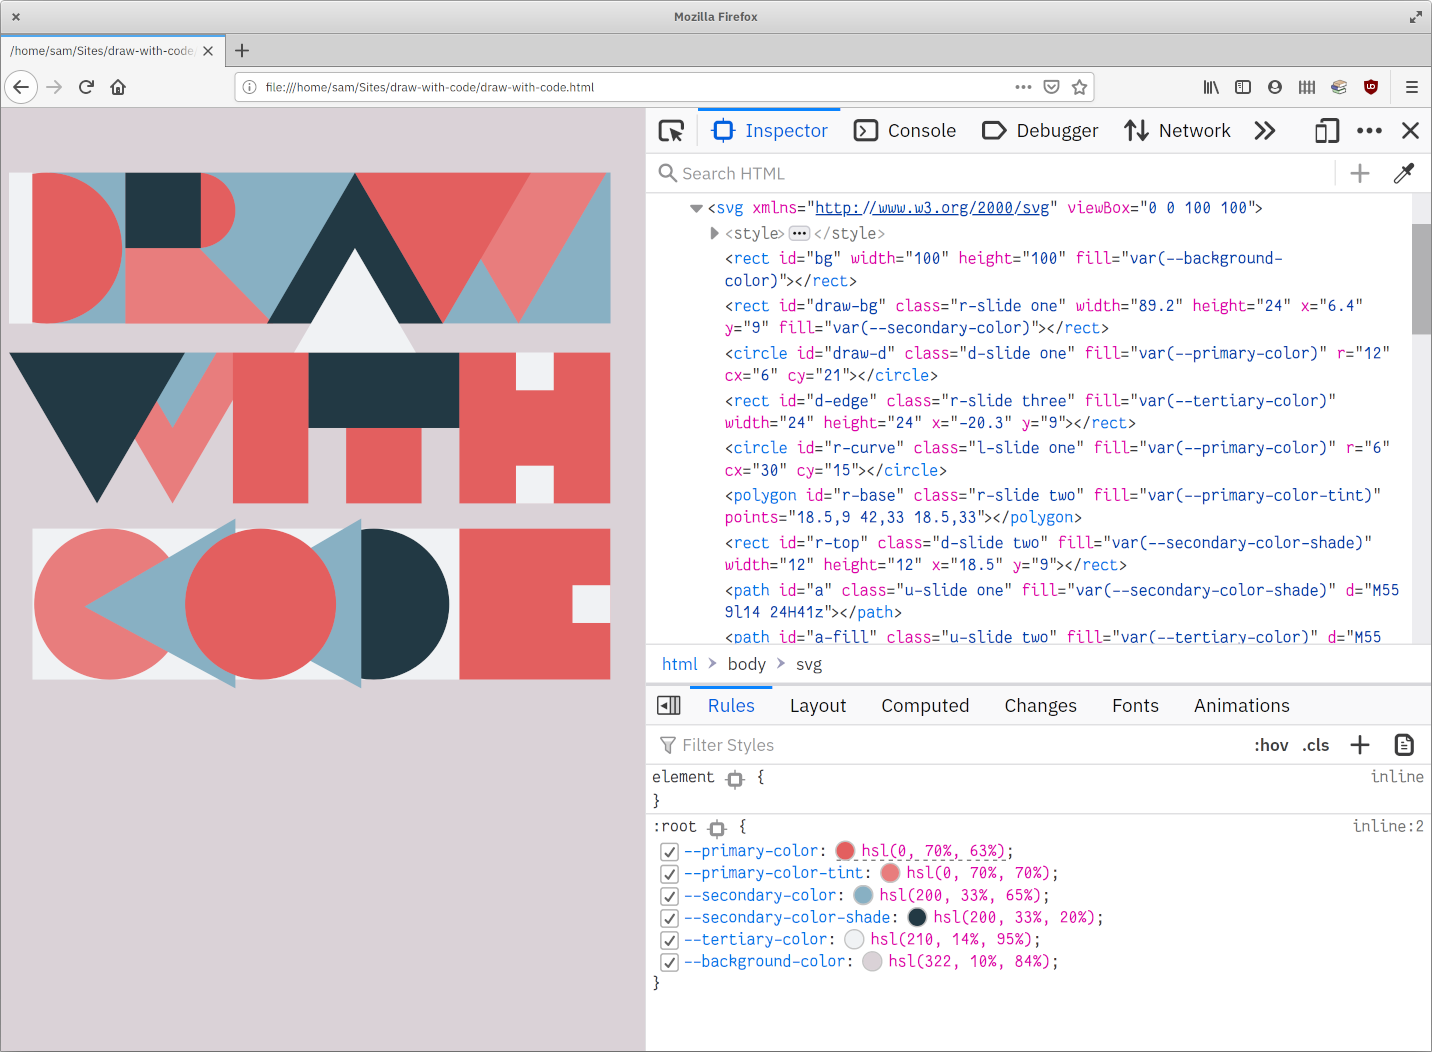Toggle responsive design mode
Screen dimensions: 1432x1052
[x=1326, y=131]
